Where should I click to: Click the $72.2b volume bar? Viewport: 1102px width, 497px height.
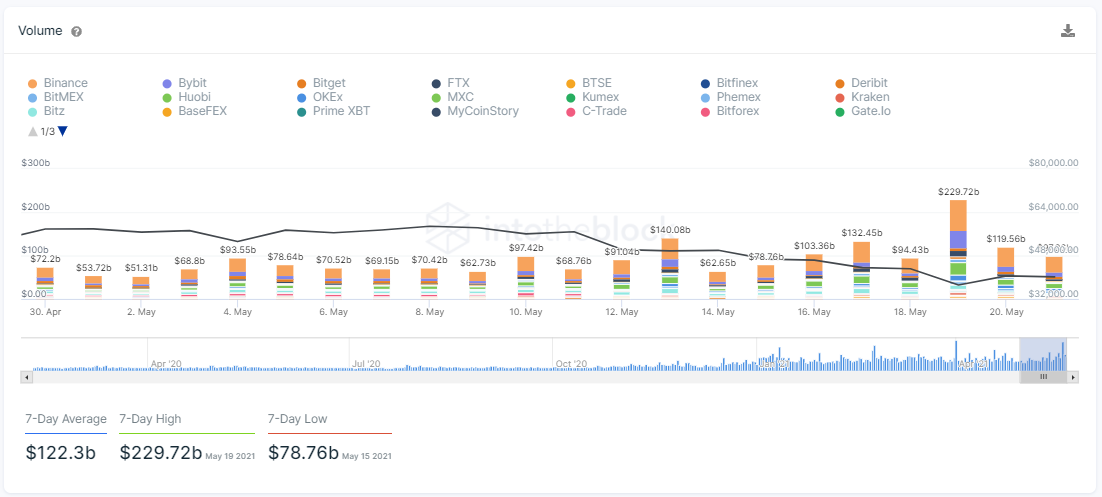click(x=45, y=283)
